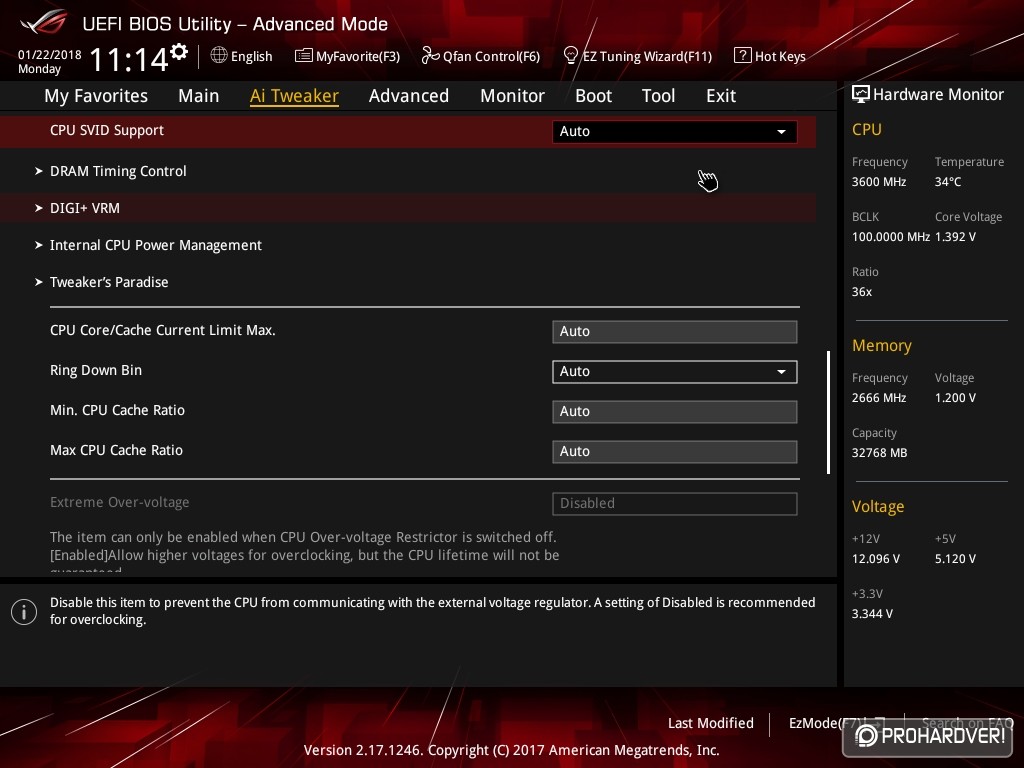Click the CPU temperature 34°C value
Image resolution: width=1024 pixels, height=768 pixels.
click(948, 182)
